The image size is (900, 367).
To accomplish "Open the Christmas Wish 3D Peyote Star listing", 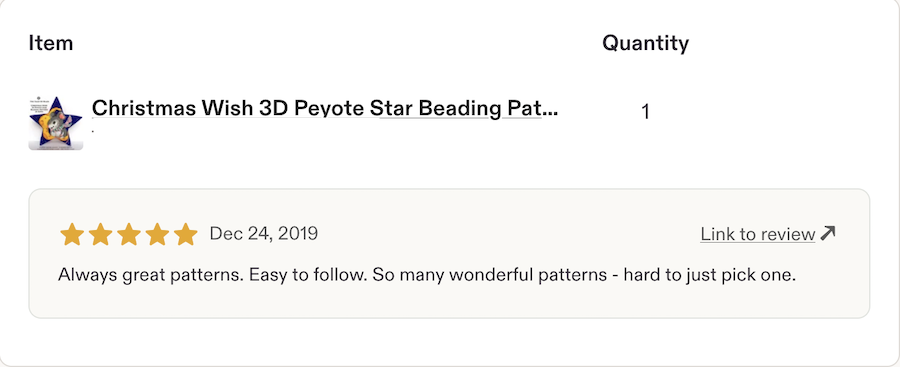I will [324, 108].
